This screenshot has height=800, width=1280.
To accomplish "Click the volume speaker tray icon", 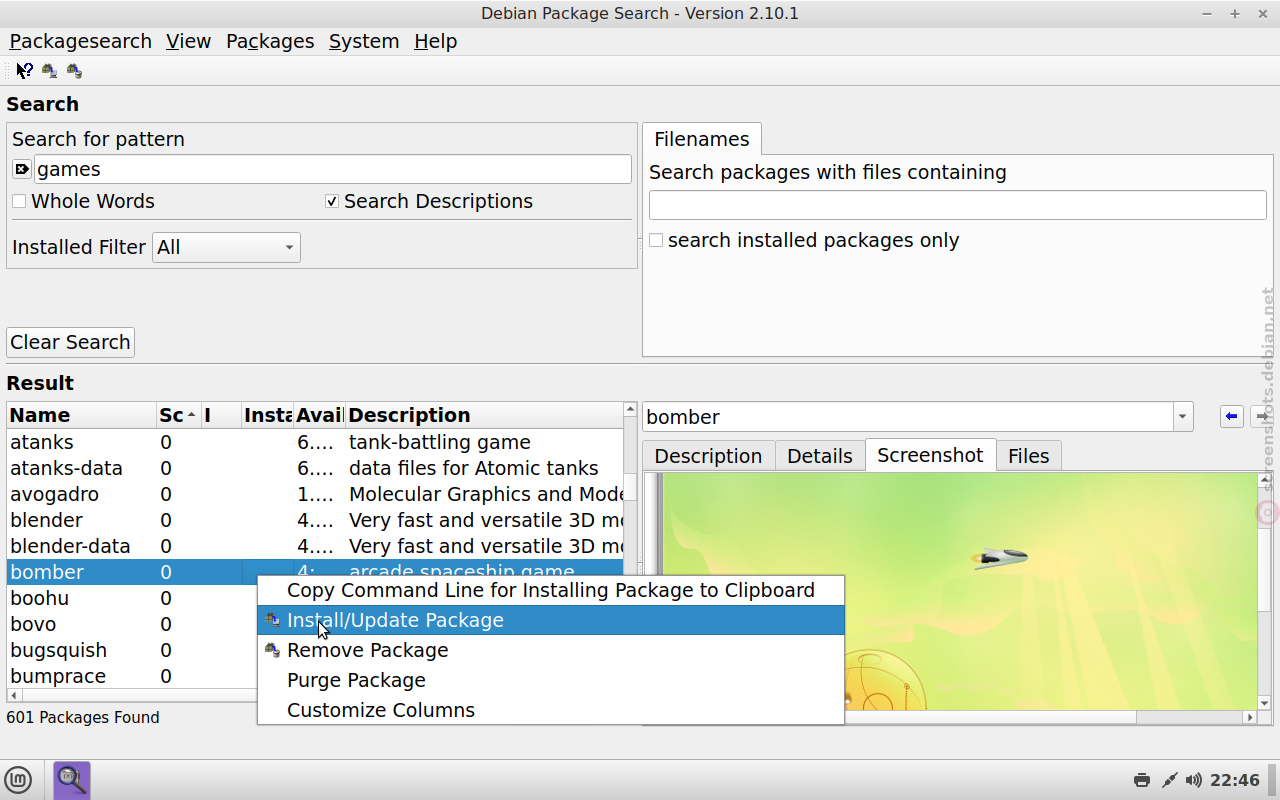I will [x=1193, y=780].
